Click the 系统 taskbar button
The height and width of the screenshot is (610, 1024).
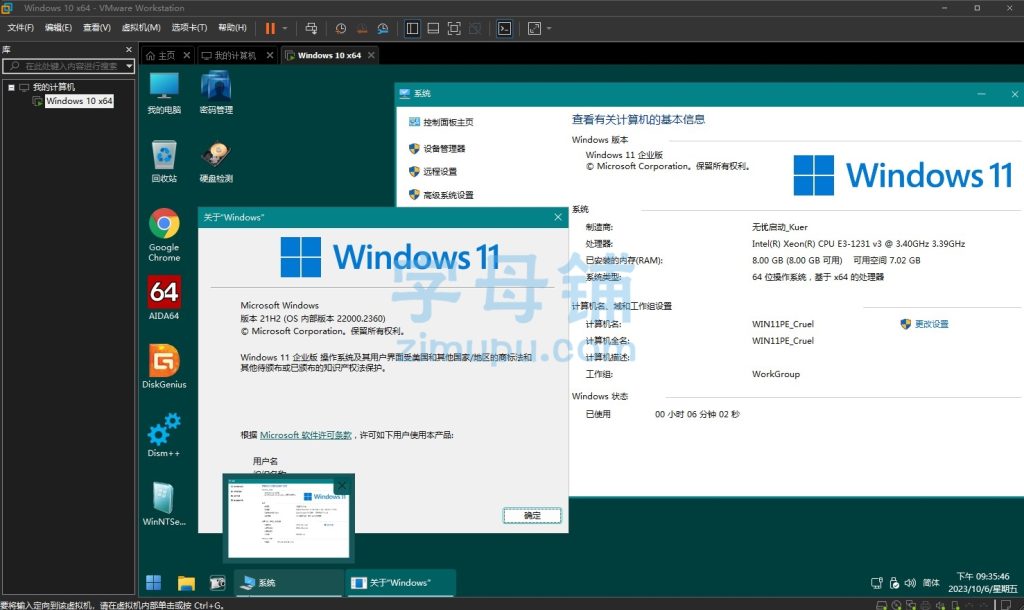coord(288,583)
